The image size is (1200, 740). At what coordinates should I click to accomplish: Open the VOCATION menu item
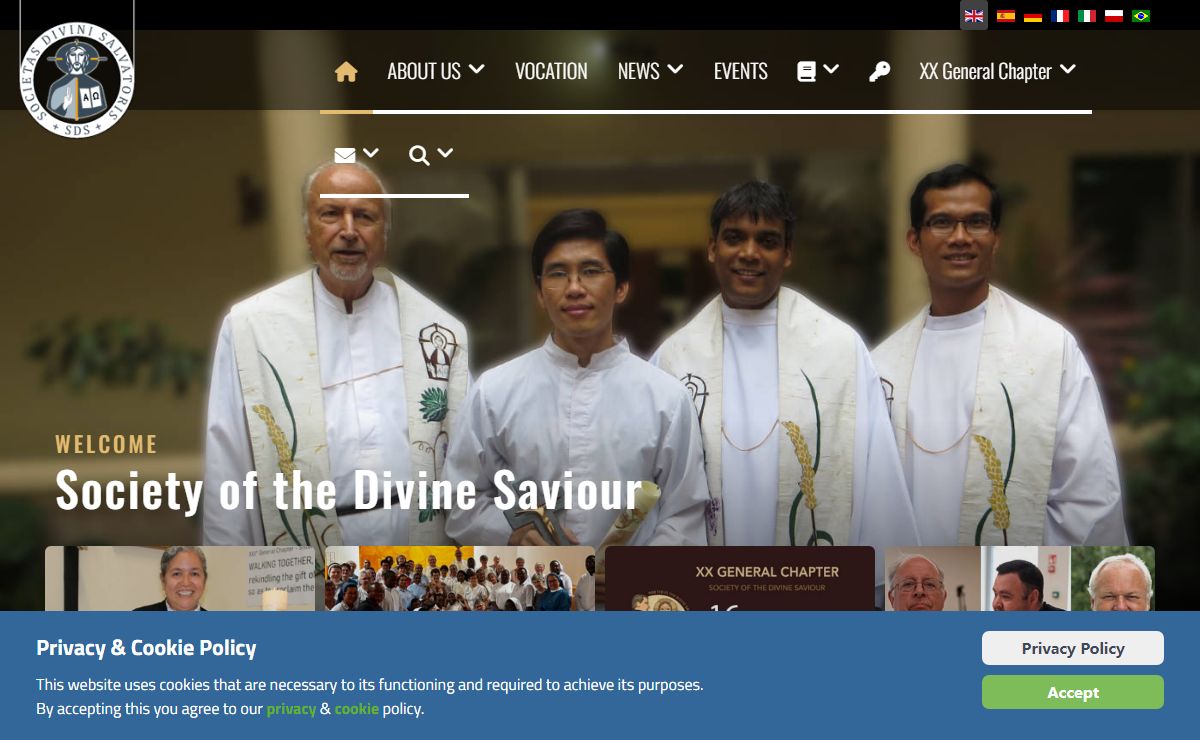click(x=551, y=71)
